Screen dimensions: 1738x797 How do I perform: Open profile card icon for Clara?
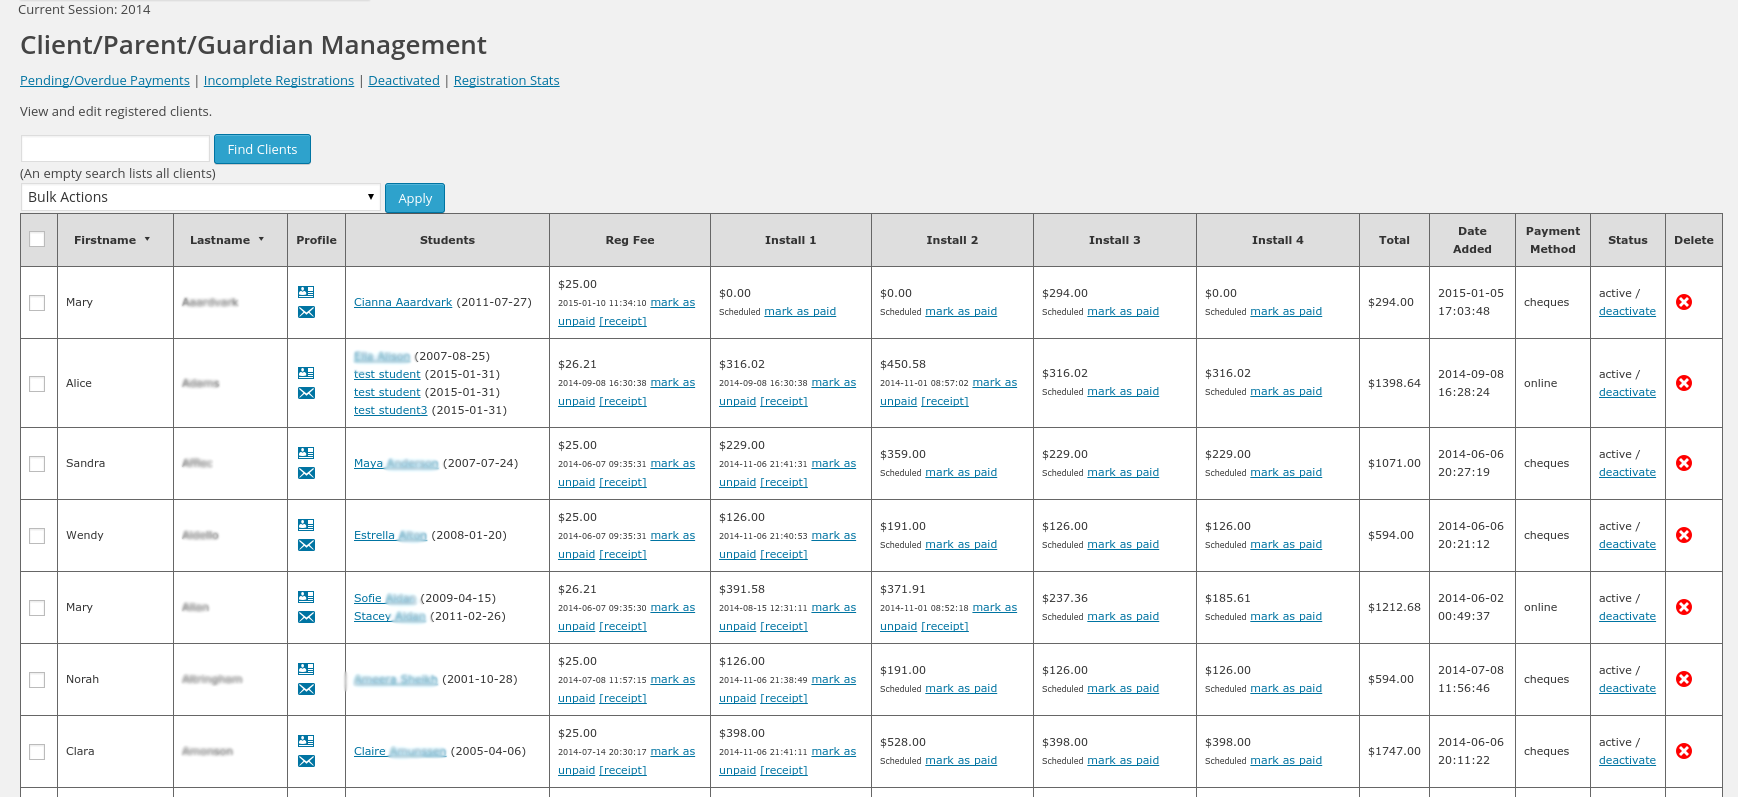click(306, 741)
